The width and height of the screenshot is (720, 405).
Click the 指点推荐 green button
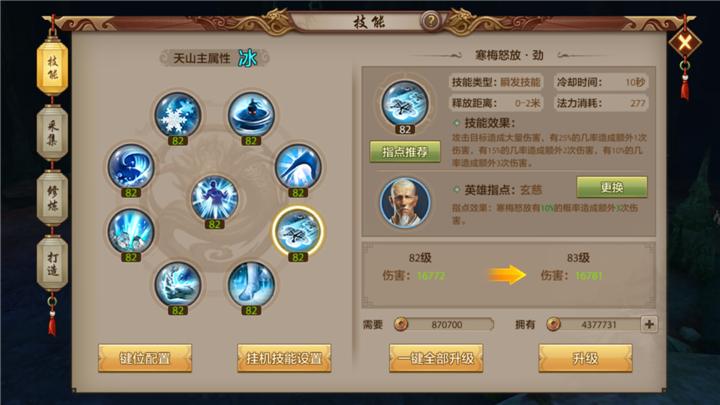point(405,152)
